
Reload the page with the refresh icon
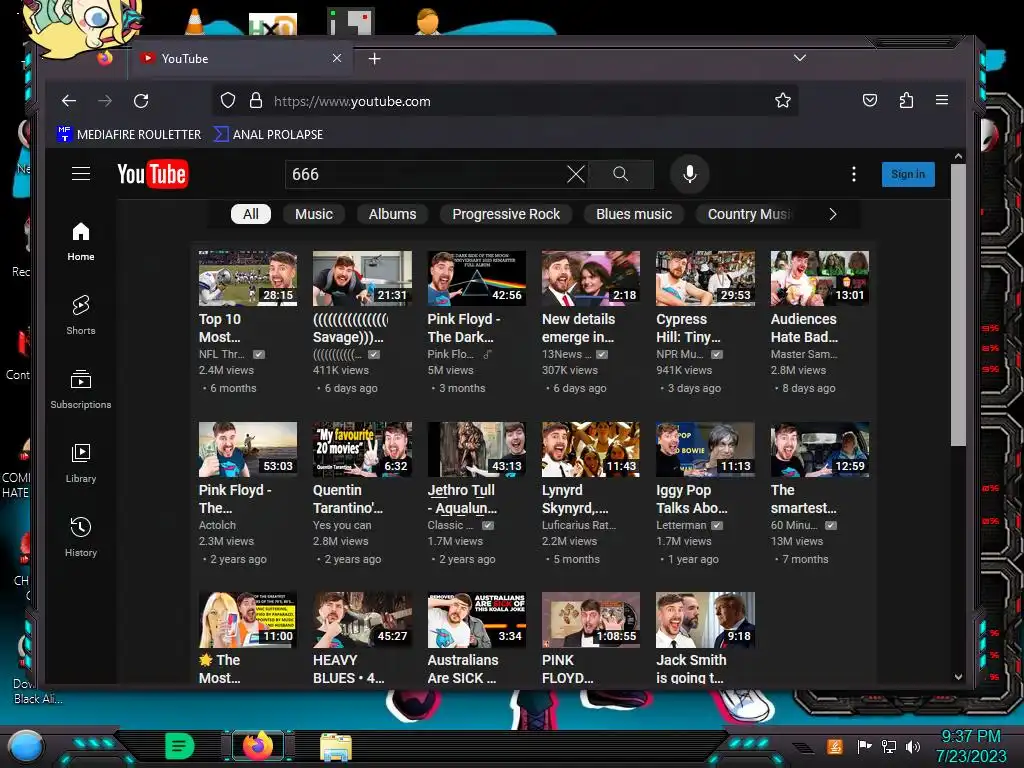pos(141,101)
